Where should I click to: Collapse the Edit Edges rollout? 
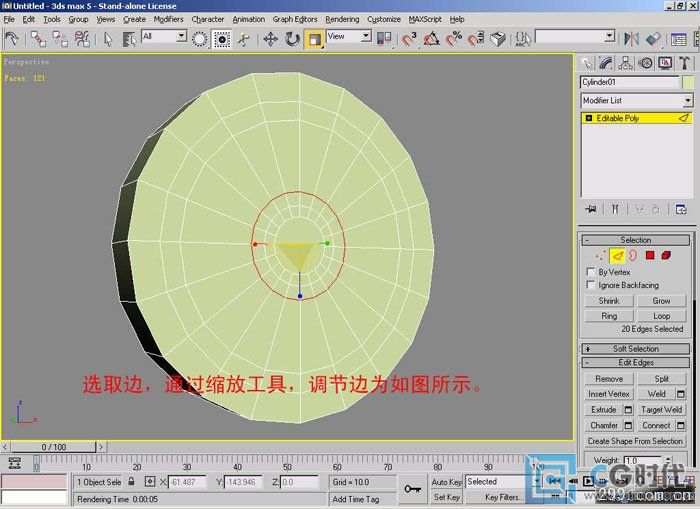[x=636, y=363]
